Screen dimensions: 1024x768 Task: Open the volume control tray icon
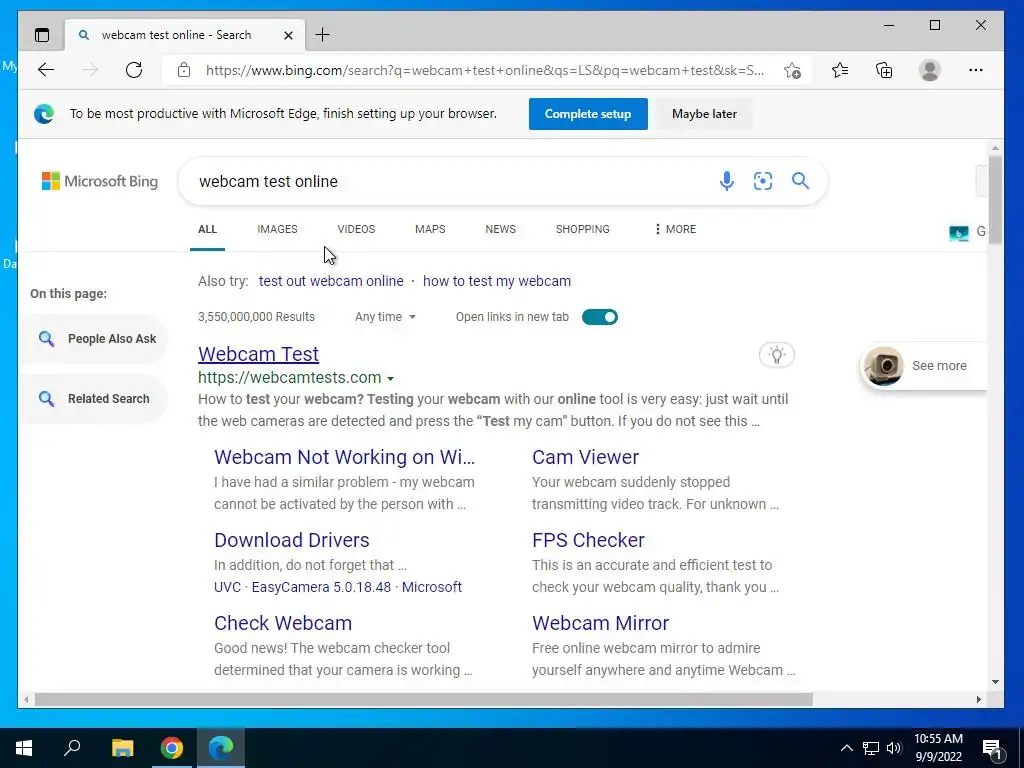tap(893, 748)
